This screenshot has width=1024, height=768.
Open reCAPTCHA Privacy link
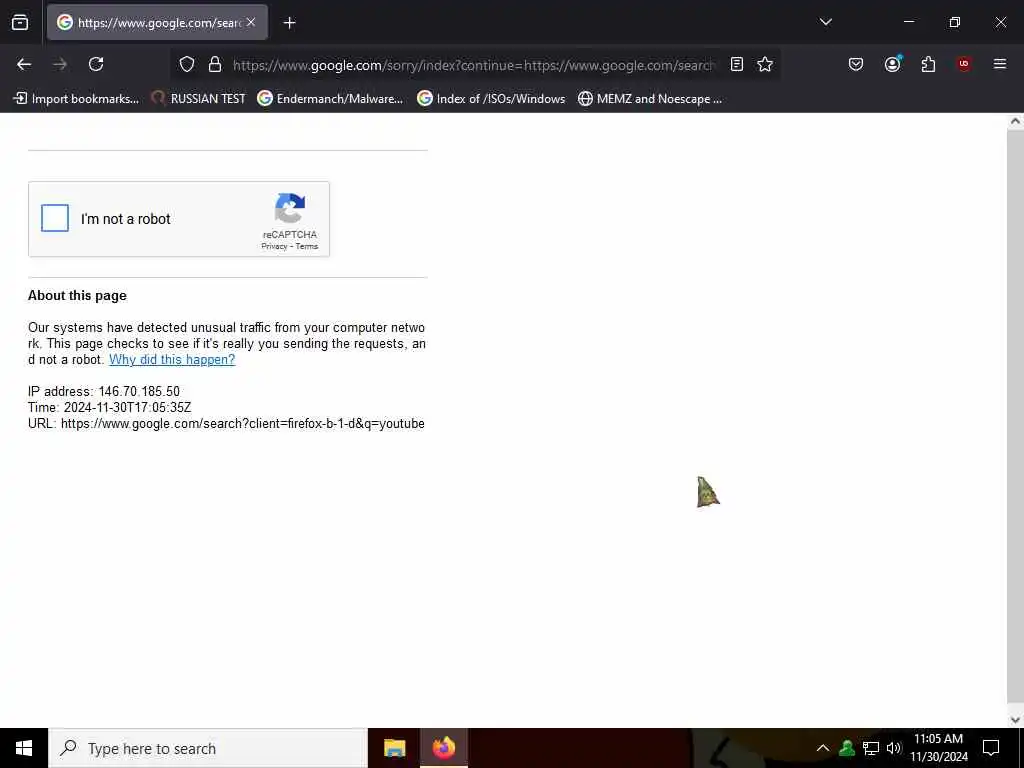(274, 246)
